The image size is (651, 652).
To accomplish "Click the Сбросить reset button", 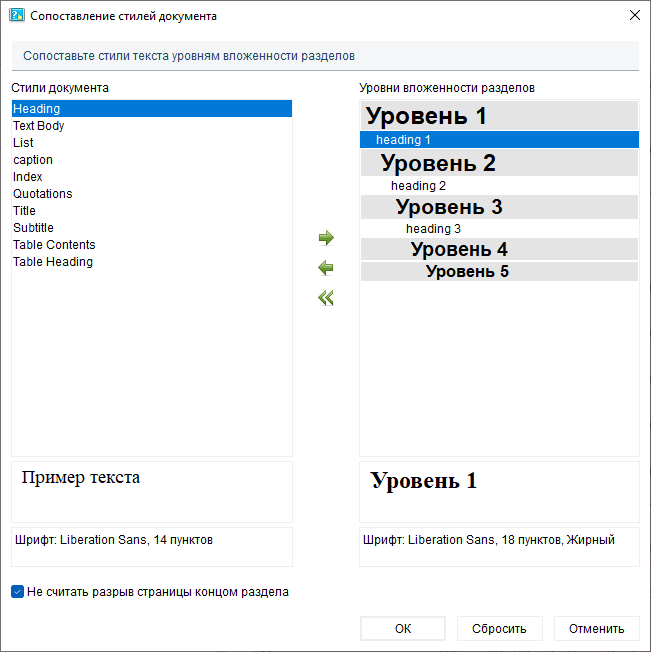I will point(499,628).
